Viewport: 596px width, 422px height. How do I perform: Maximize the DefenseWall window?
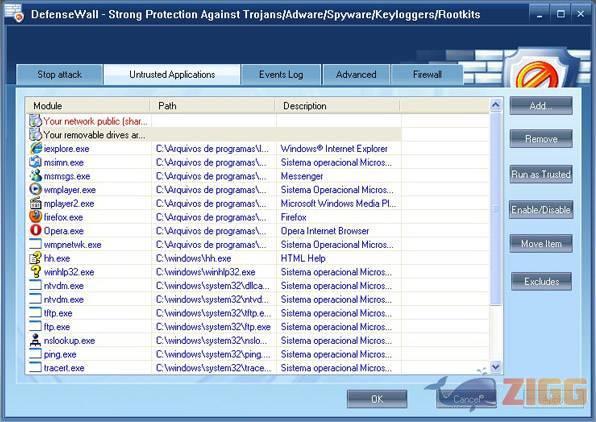(x=561, y=14)
